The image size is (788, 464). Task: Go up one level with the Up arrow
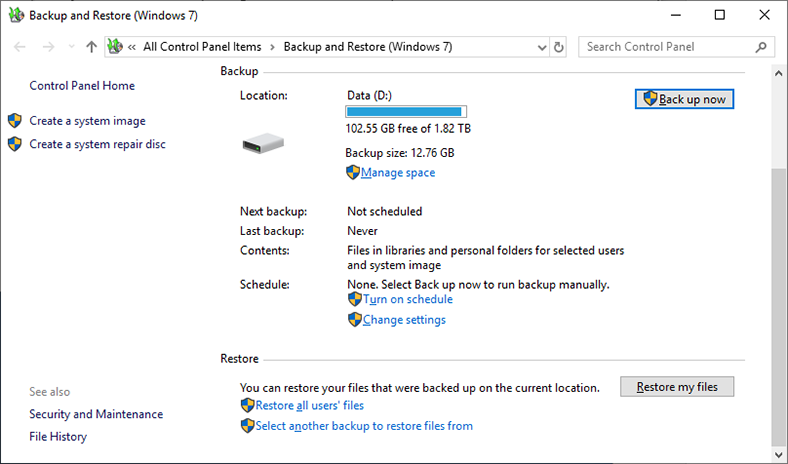pyautogui.click(x=91, y=47)
